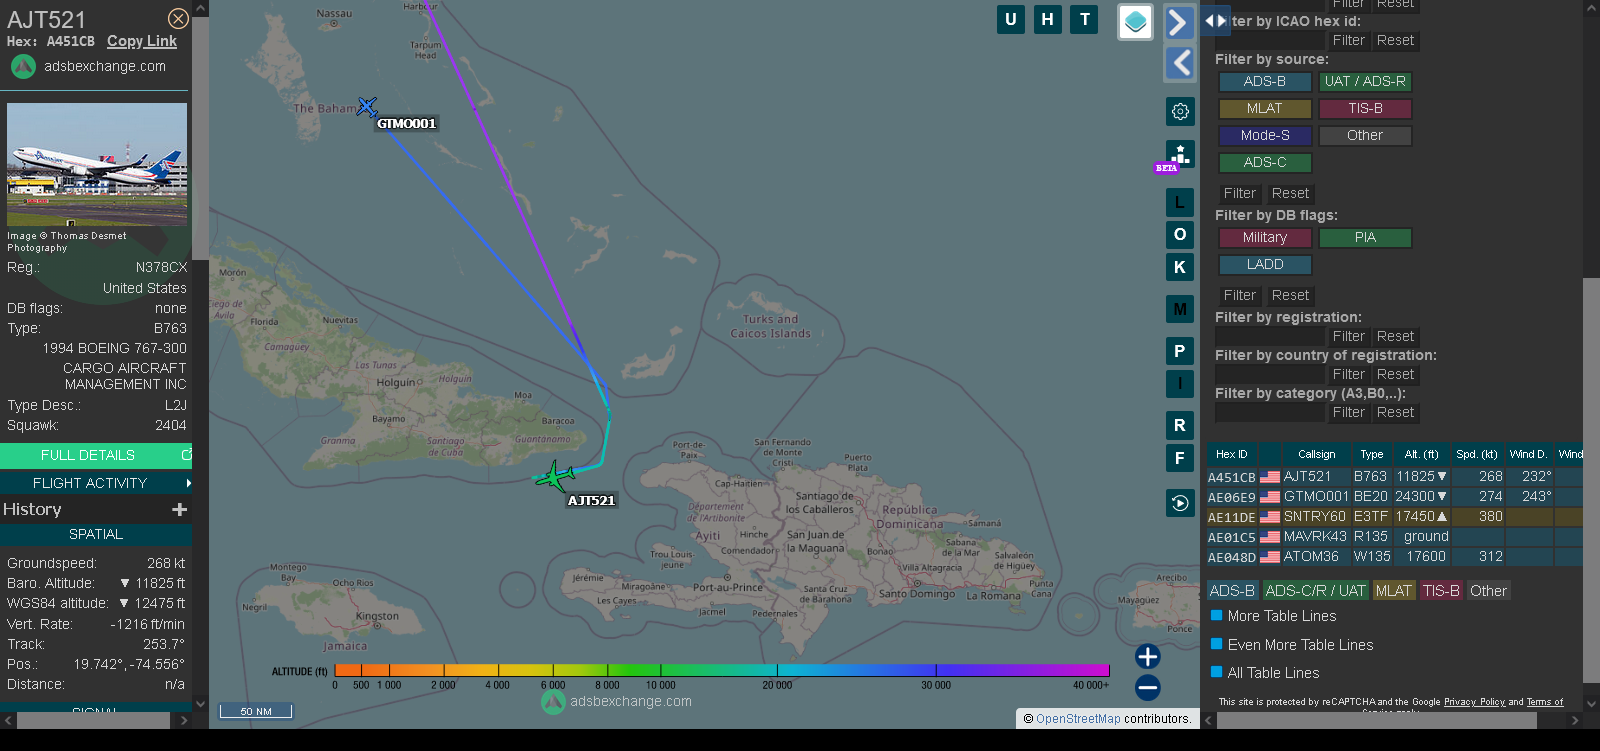The image size is (1600, 751).
Task: Expand the History section plus icon
Action: click(180, 509)
